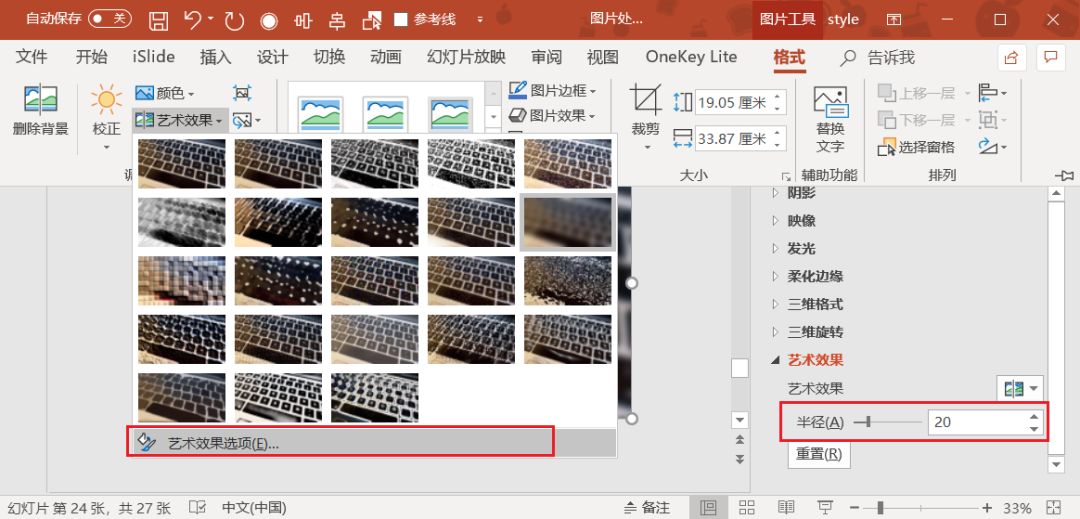
Task: Expand the Shadow (阴影) section
Action: point(801,193)
